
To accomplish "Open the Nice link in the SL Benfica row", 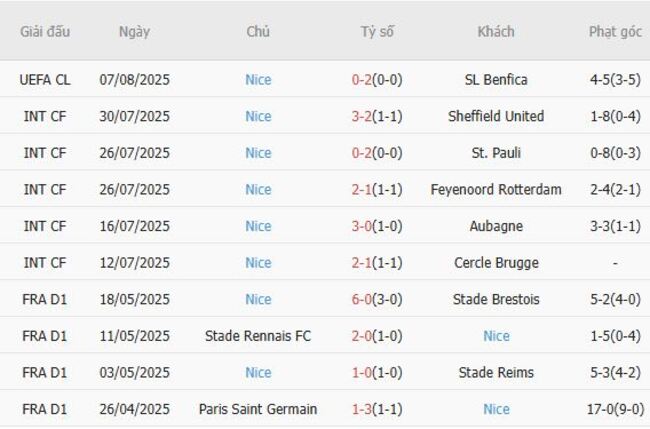I will (x=258, y=80).
